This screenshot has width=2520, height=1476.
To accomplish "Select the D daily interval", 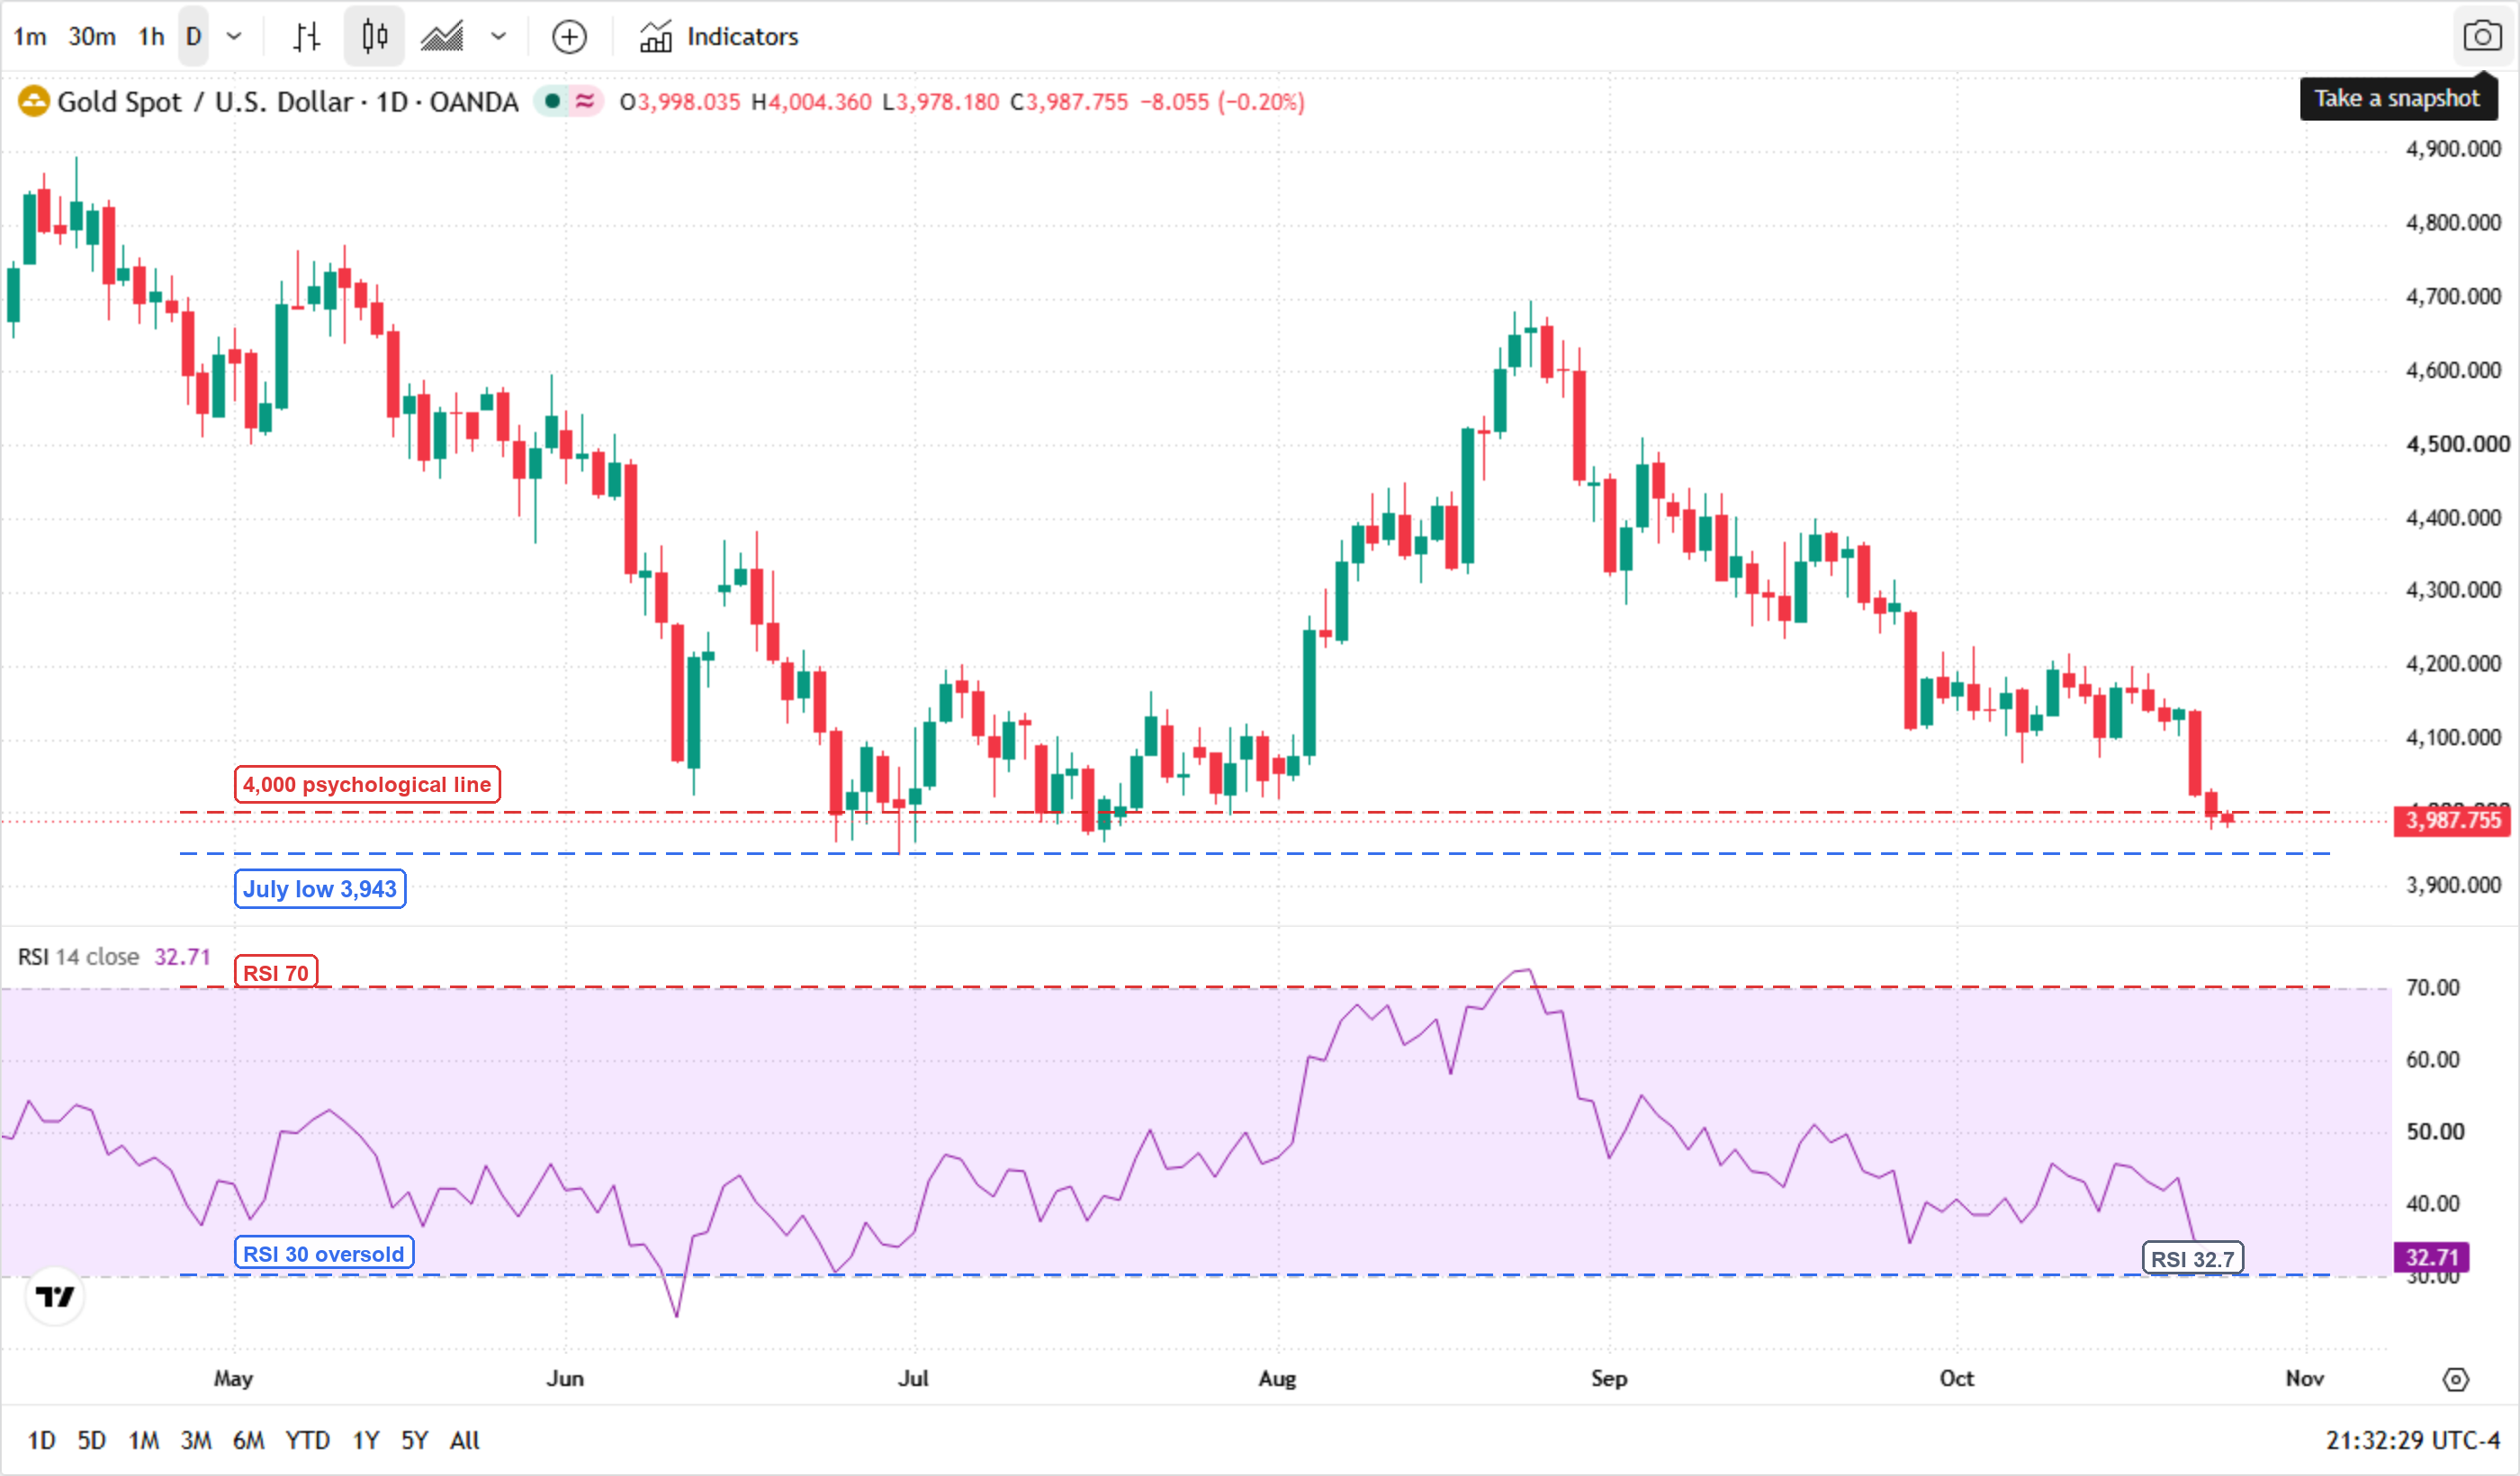I will (194, 37).
